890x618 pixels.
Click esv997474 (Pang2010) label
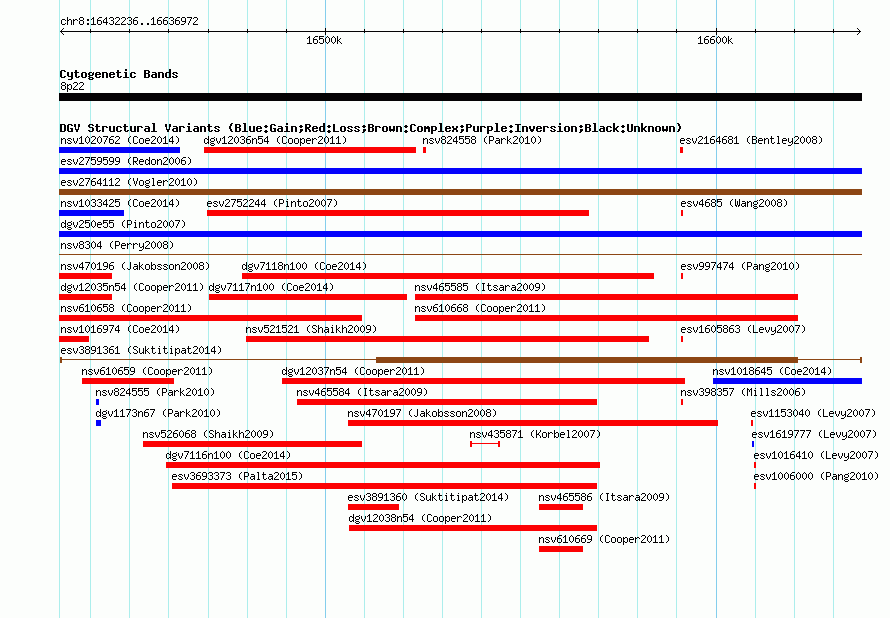pyautogui.click(x=740, y=266)
